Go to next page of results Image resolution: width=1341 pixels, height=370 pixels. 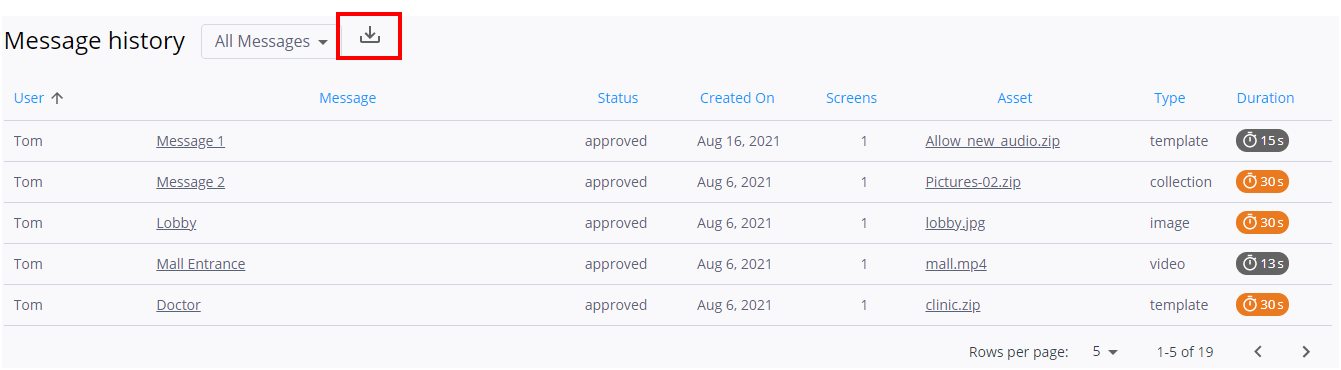1306,352
